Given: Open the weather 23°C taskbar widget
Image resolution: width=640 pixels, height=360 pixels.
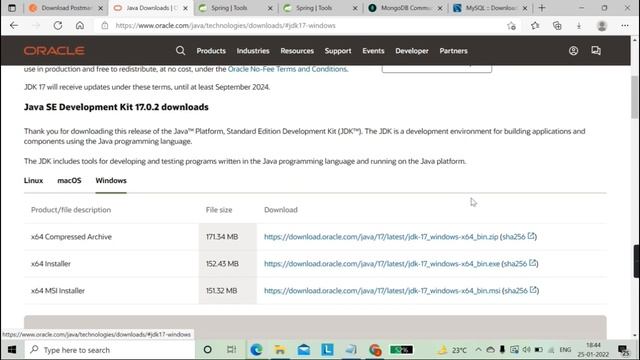Looking at the screenshot, I should [453, 350].
